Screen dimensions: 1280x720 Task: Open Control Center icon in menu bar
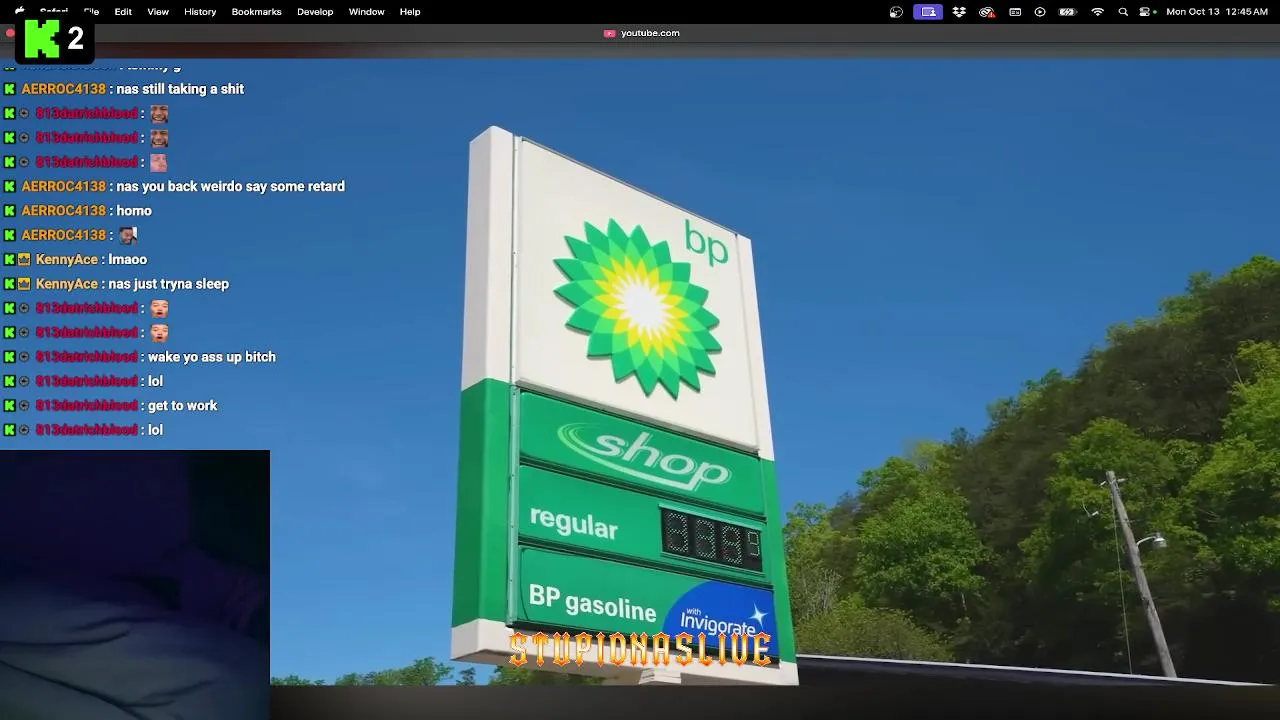[x=1147, y=12]
